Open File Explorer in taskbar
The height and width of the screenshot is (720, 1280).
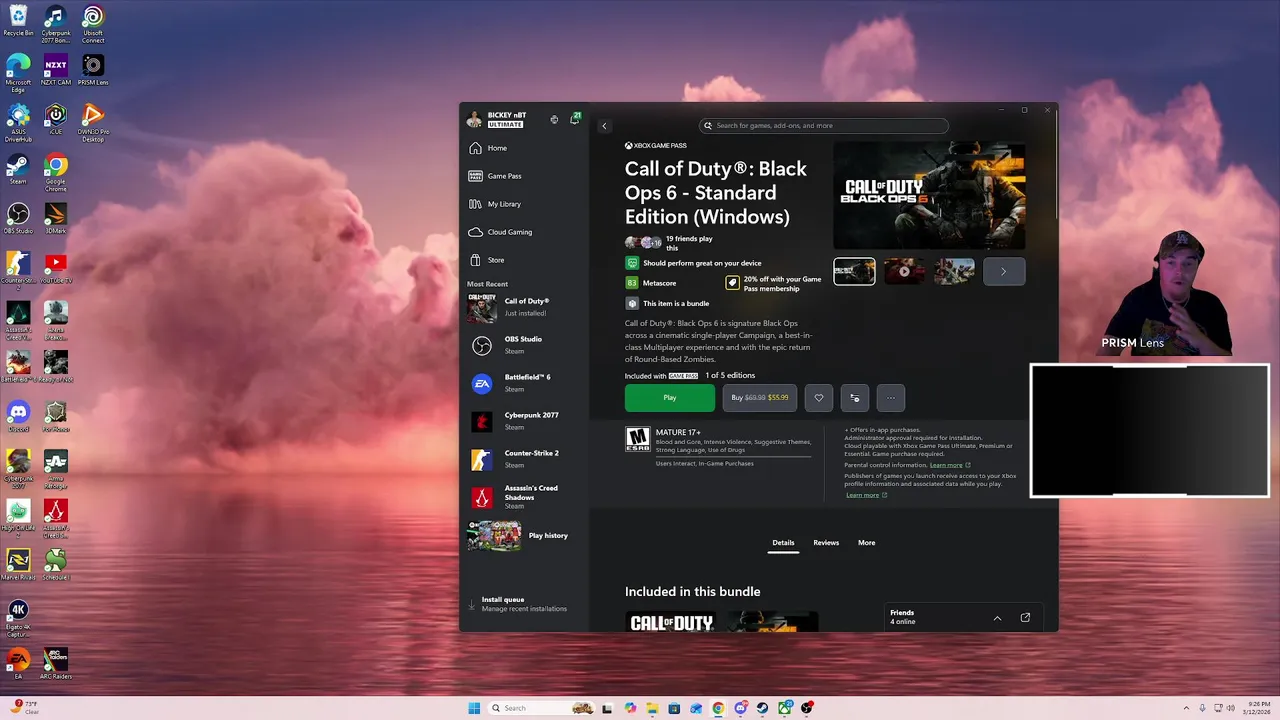(652, 708)
